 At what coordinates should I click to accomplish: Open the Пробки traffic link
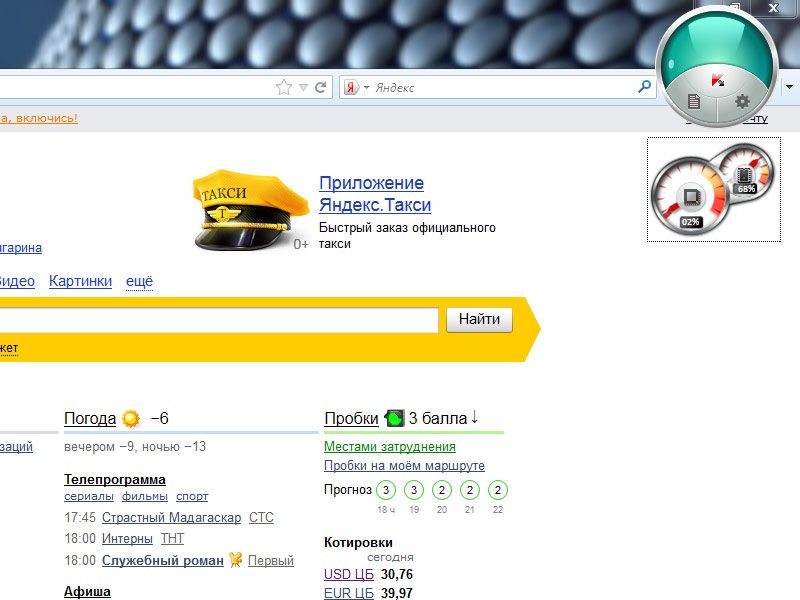coord(352,419)
